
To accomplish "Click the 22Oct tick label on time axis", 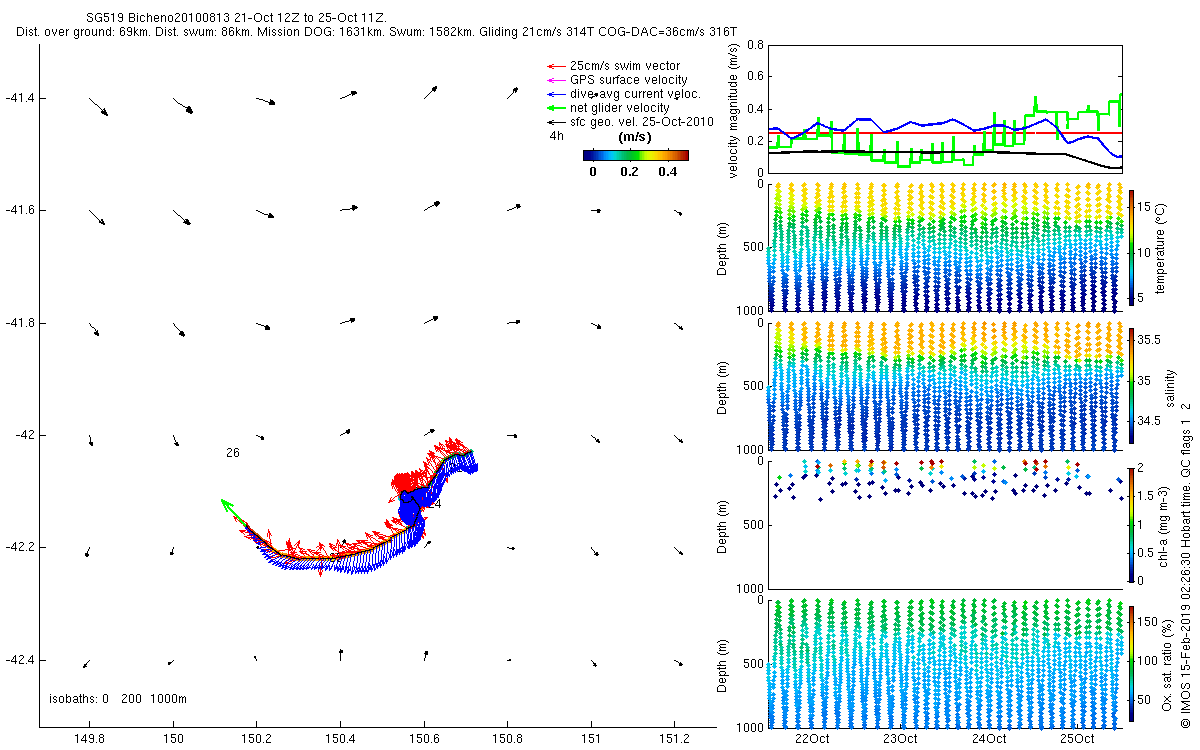I will click(811, 739).
